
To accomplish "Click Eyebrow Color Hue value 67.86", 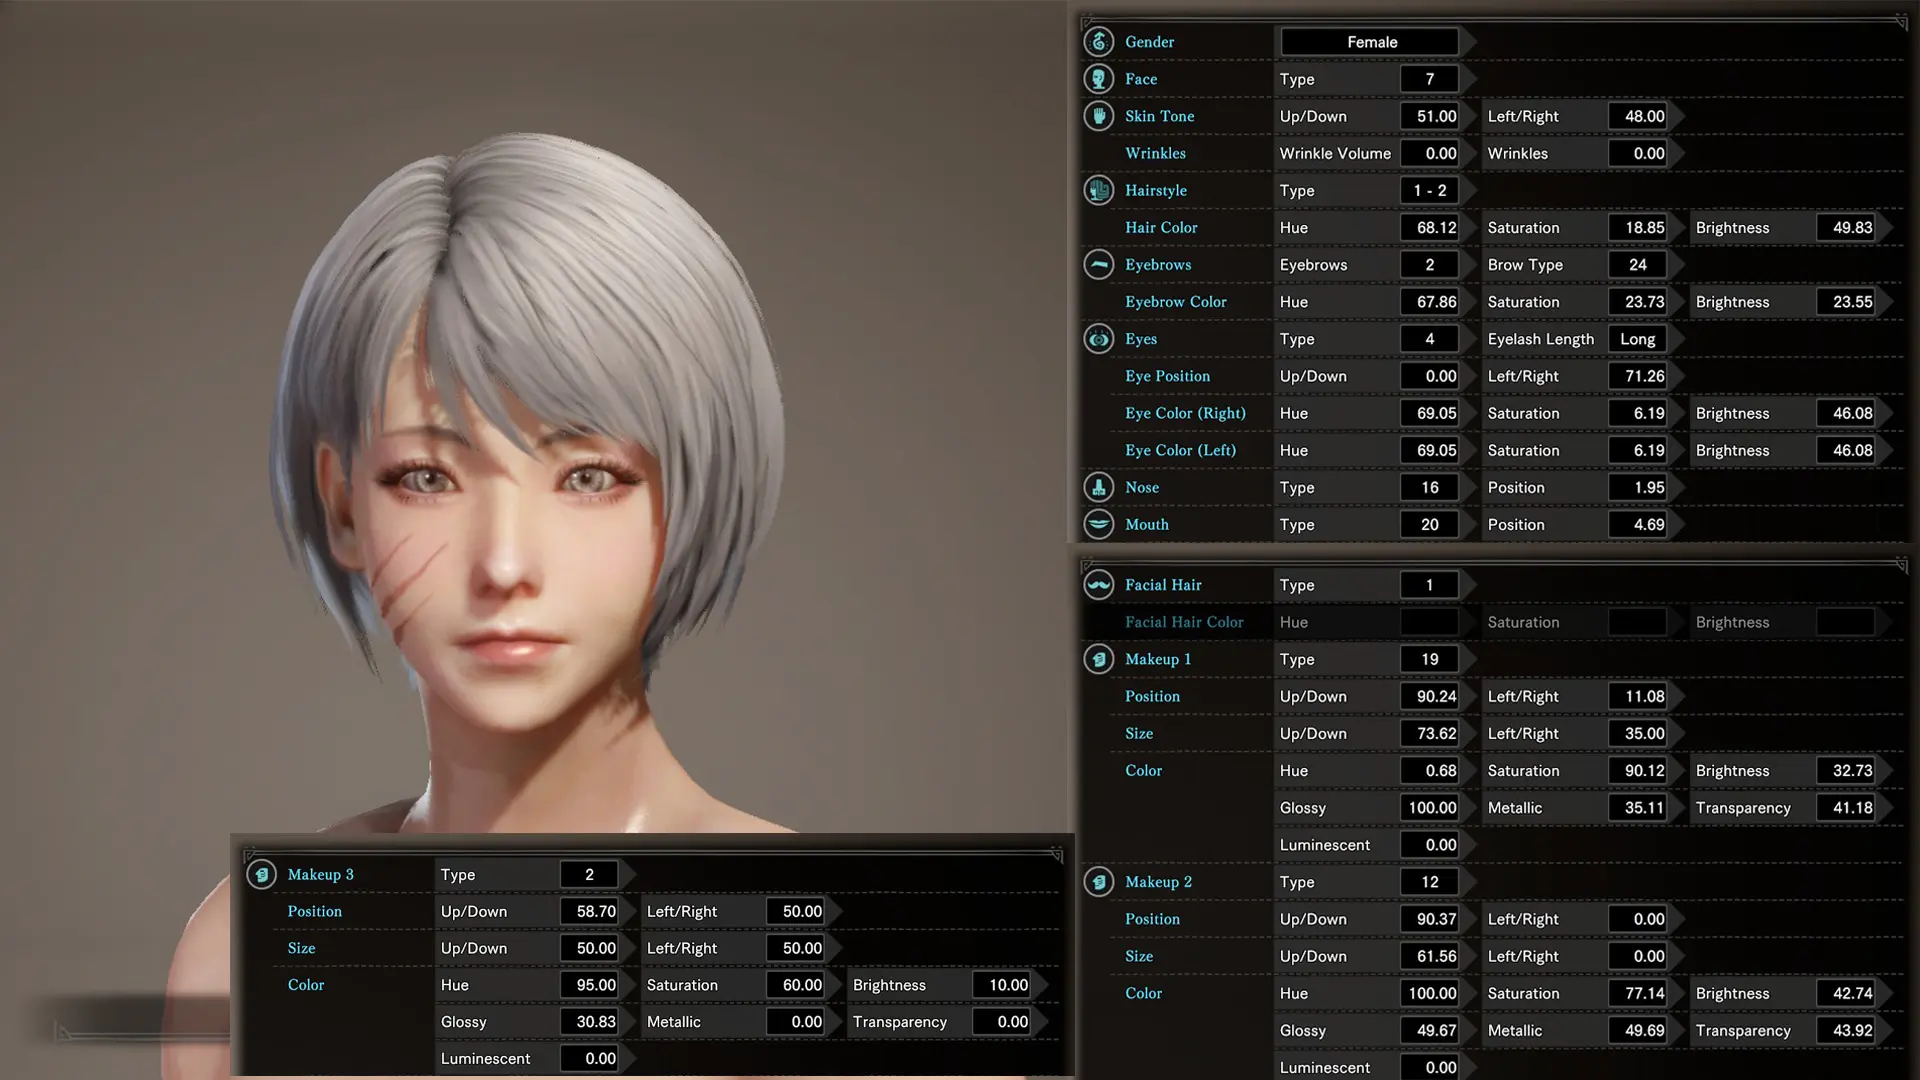I will point(1429,301).
